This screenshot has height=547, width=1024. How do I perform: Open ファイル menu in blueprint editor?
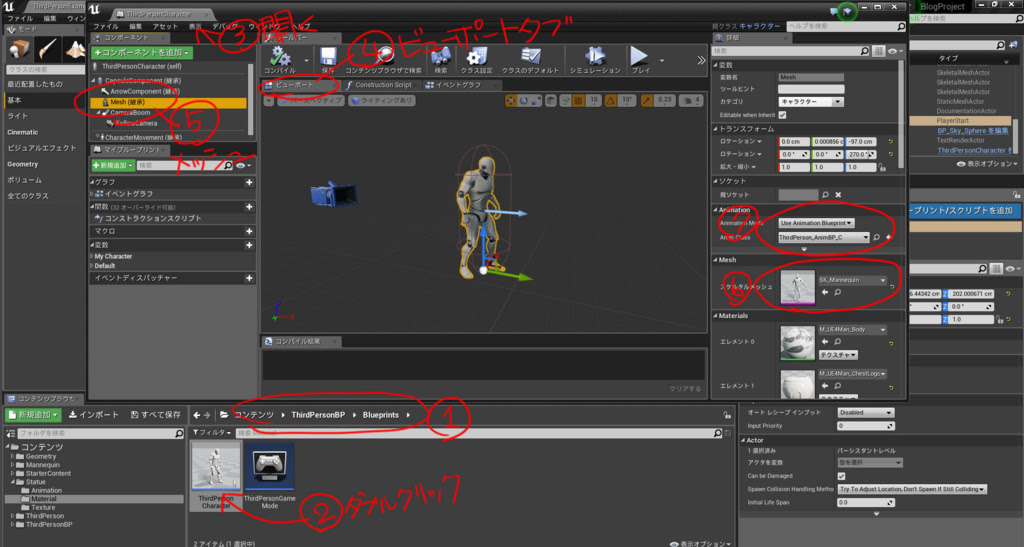pos(105,27)
